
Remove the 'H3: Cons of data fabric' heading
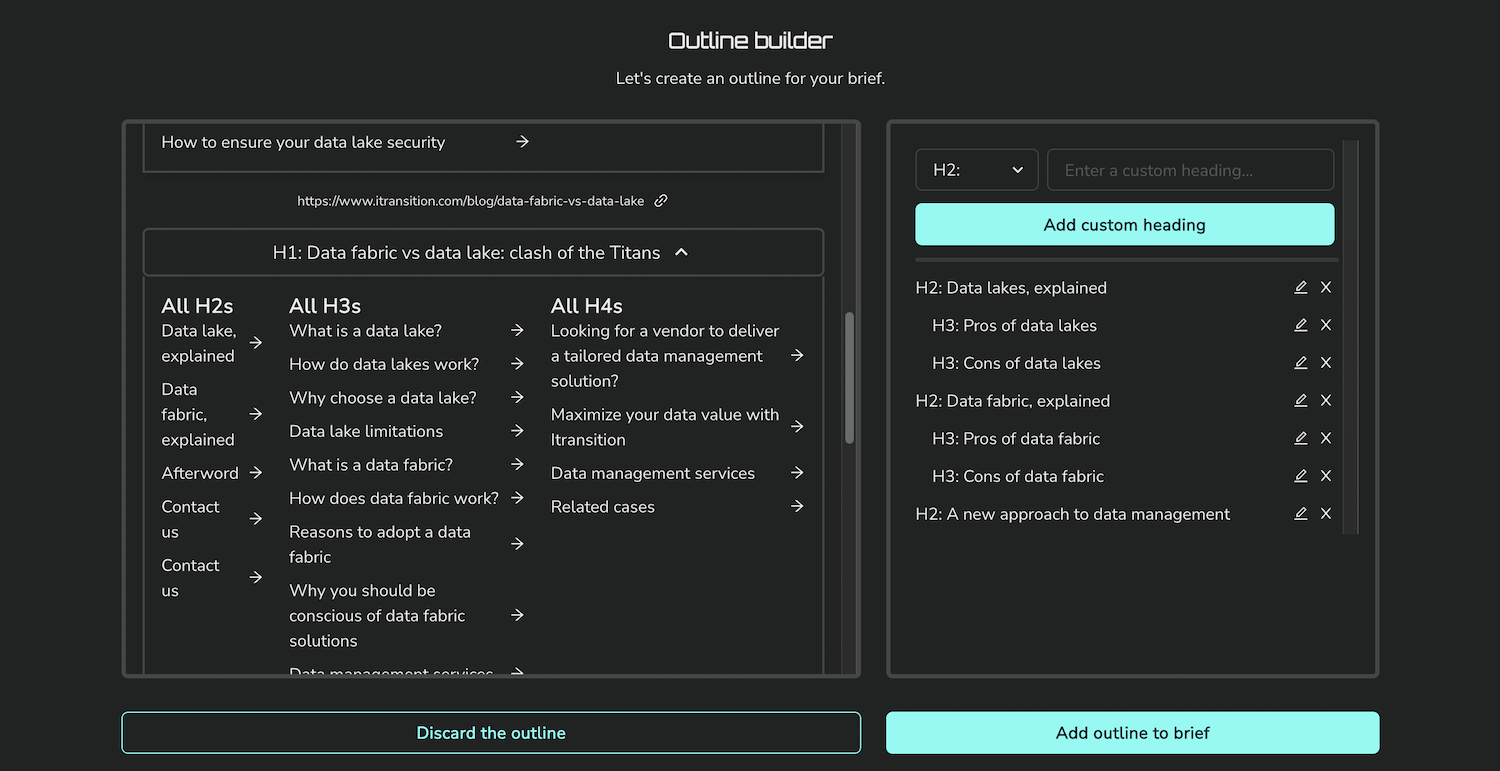[1326, 476]
